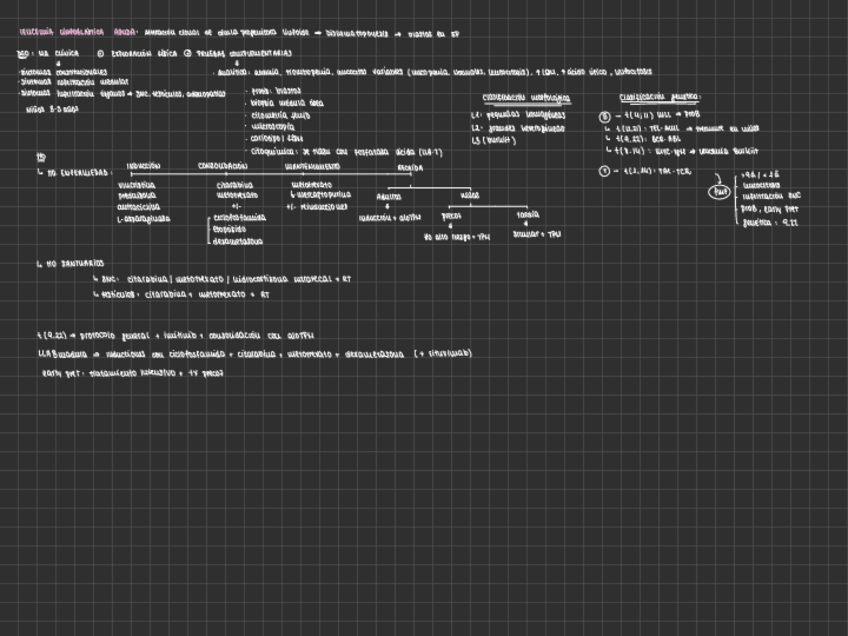Click the underlined "Clasificación morfológica" heading
Image resolution: width=848 pixels, height=636 pixels.
tap(526, 98)
